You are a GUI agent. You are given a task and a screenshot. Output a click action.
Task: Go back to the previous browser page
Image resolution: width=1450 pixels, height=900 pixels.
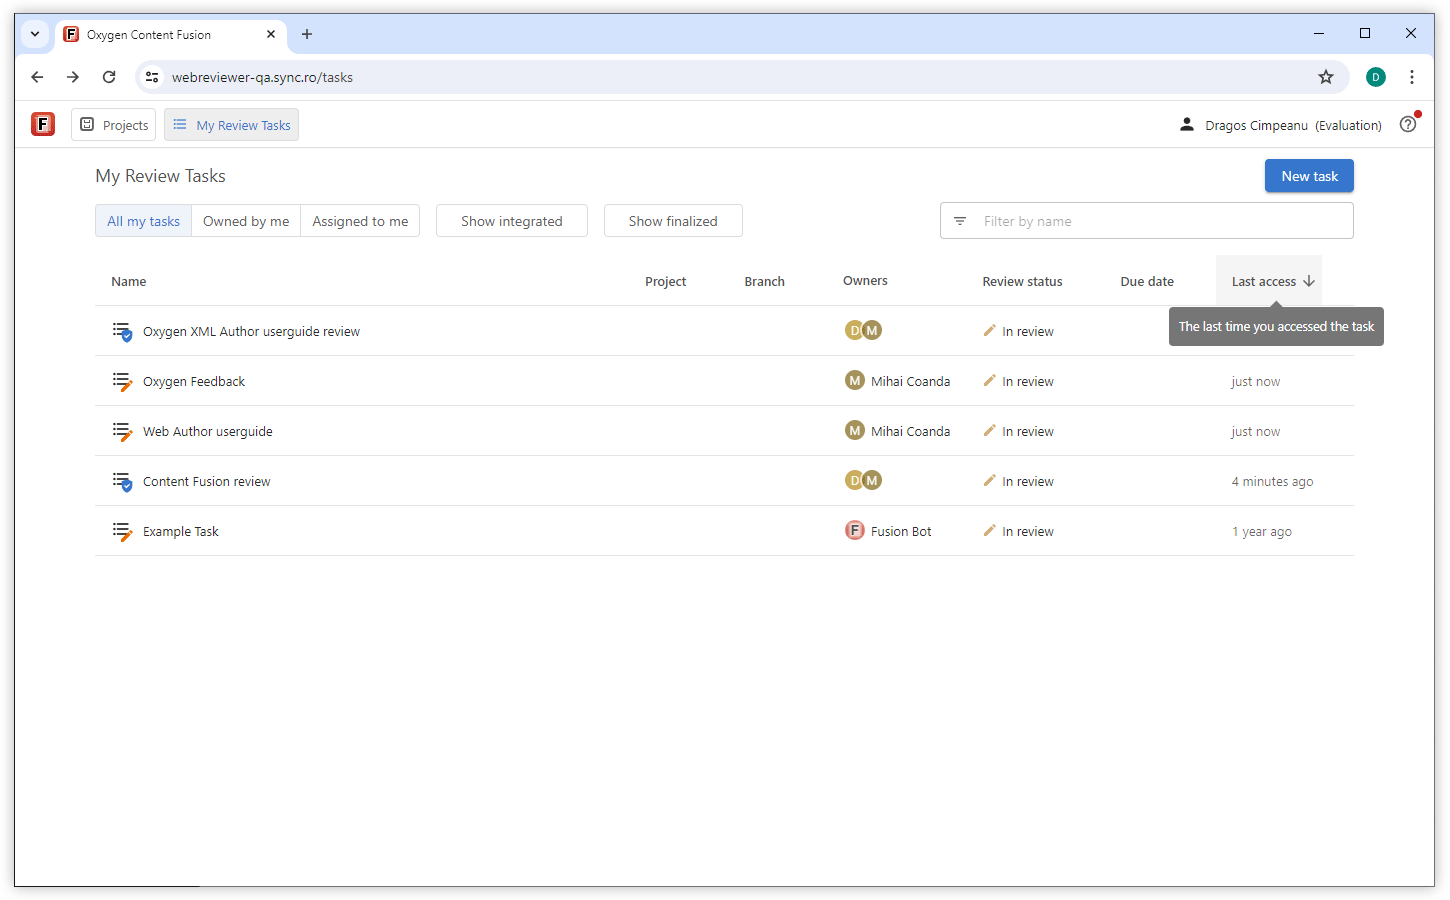coord(37,77)
